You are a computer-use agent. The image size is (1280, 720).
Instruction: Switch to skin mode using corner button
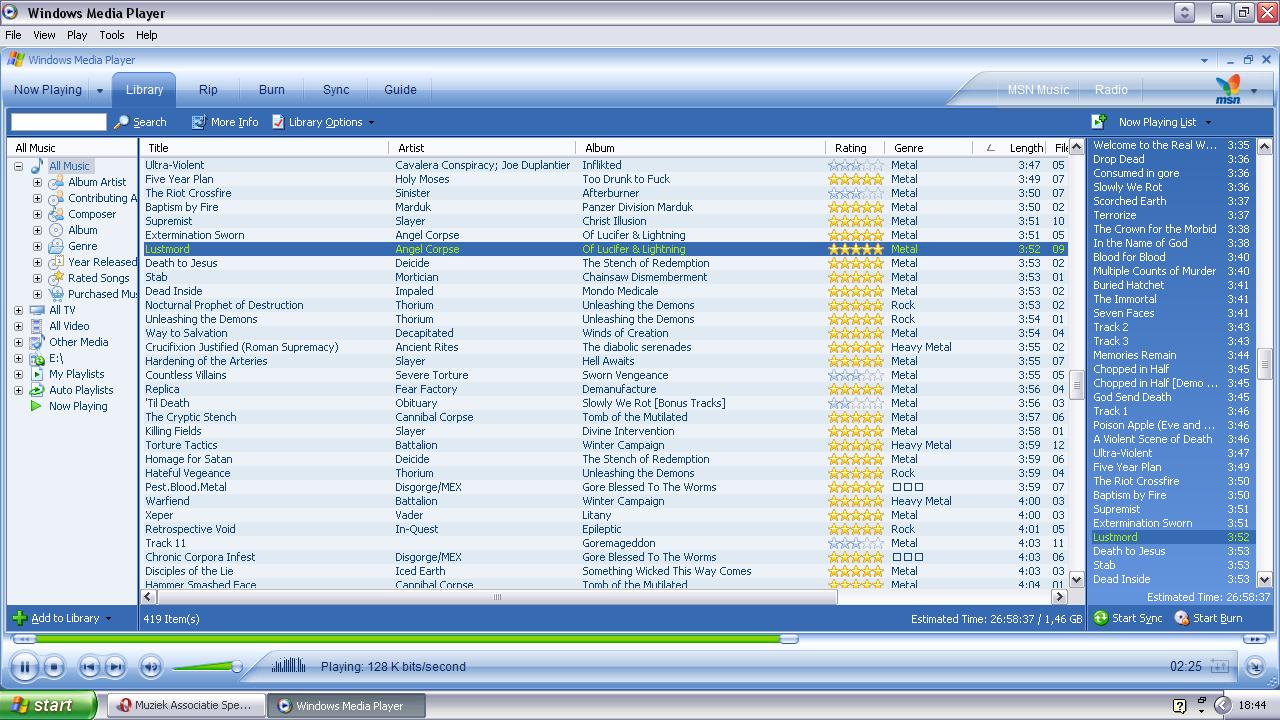coord(1255,666)
